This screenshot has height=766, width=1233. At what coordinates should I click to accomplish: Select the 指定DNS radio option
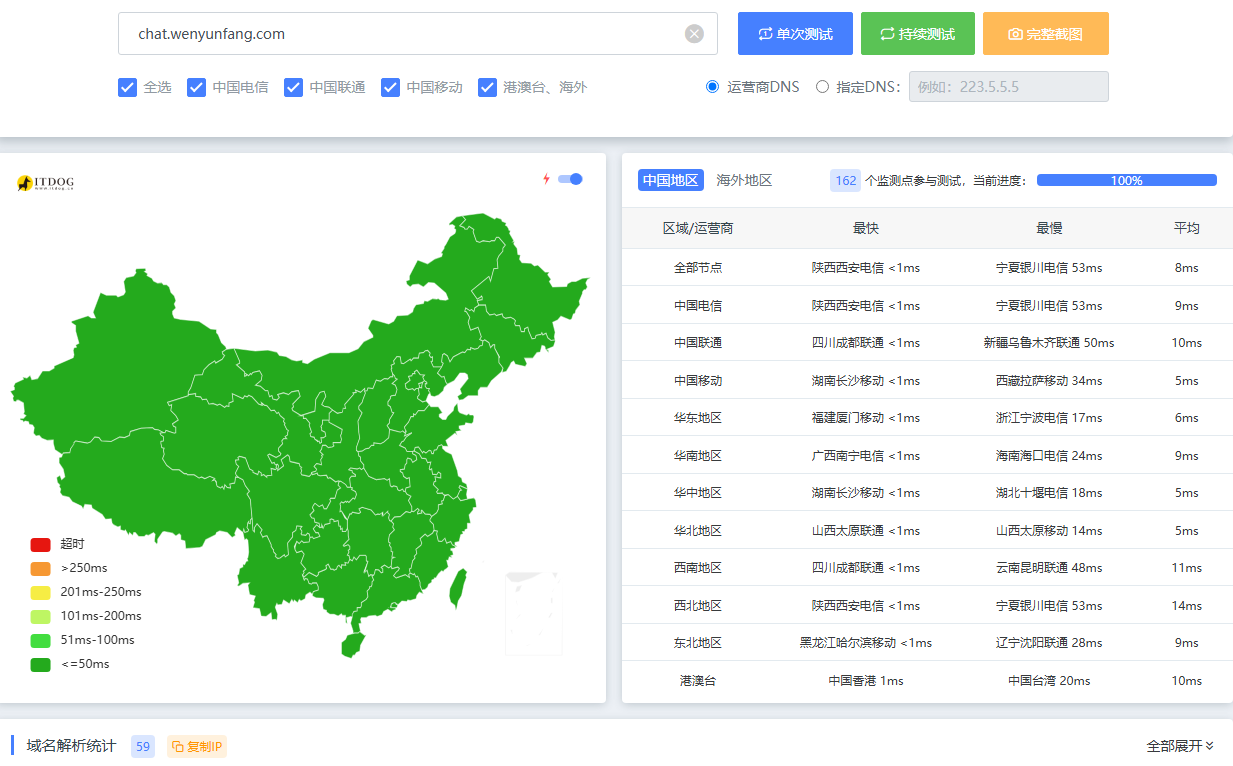coord(822,87)
